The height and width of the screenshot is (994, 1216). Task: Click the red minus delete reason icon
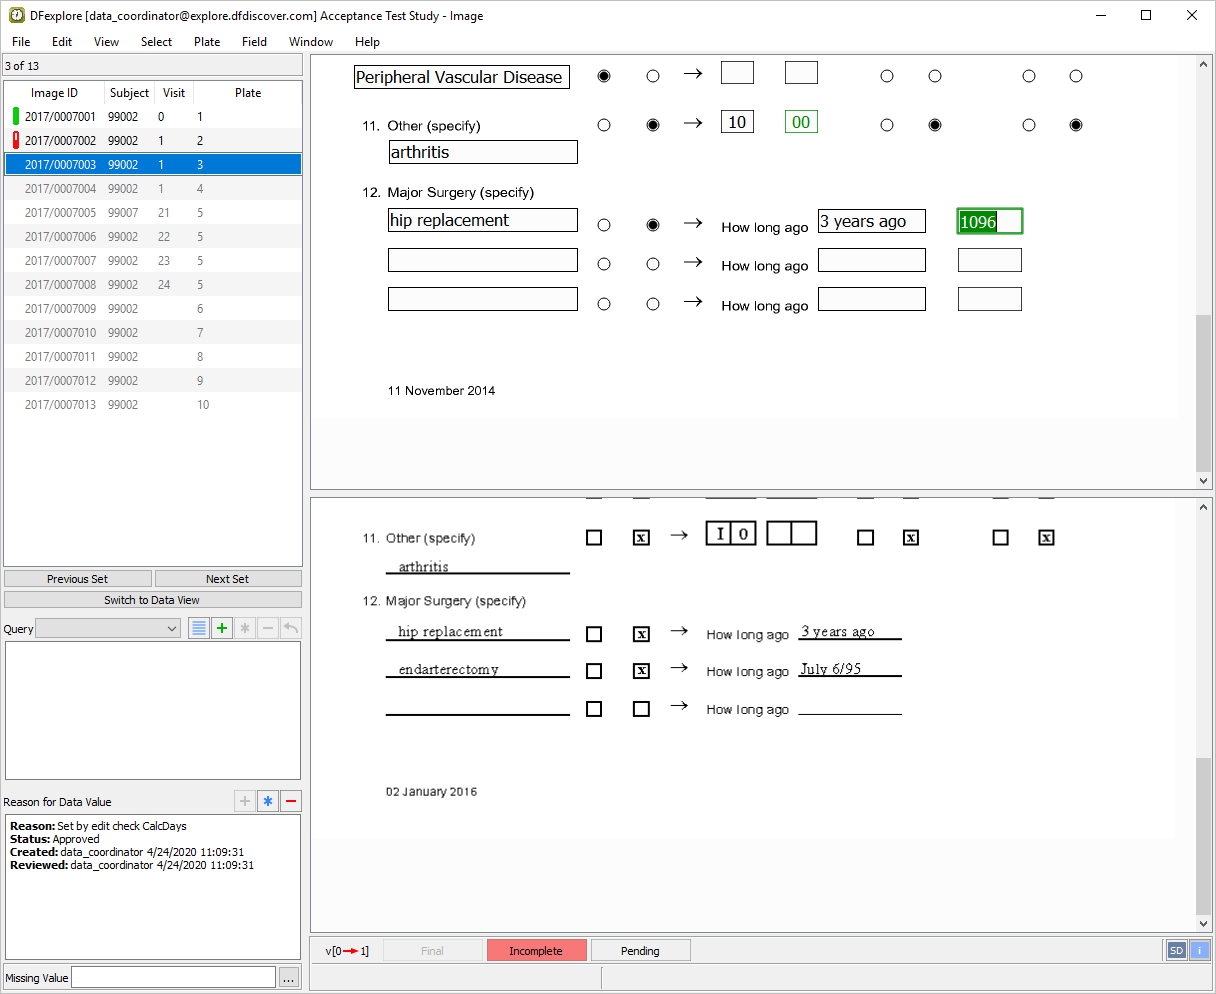[x=291, y=801]
